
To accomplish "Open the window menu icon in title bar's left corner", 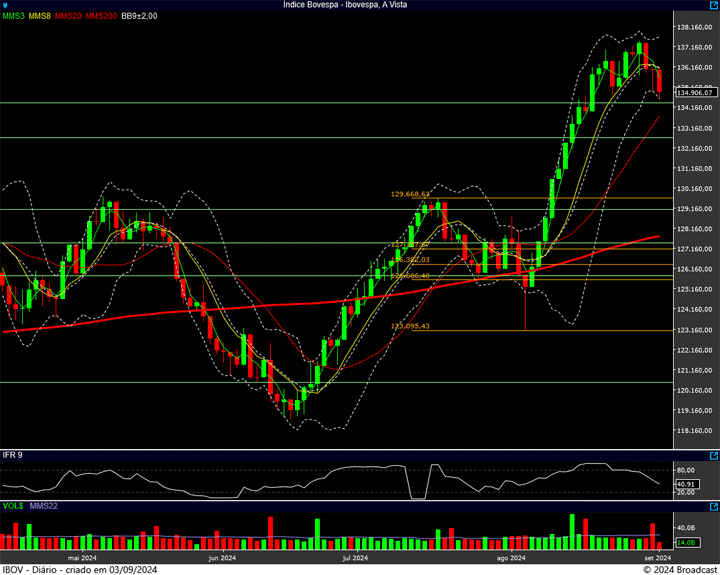I will tap(5, 5).
